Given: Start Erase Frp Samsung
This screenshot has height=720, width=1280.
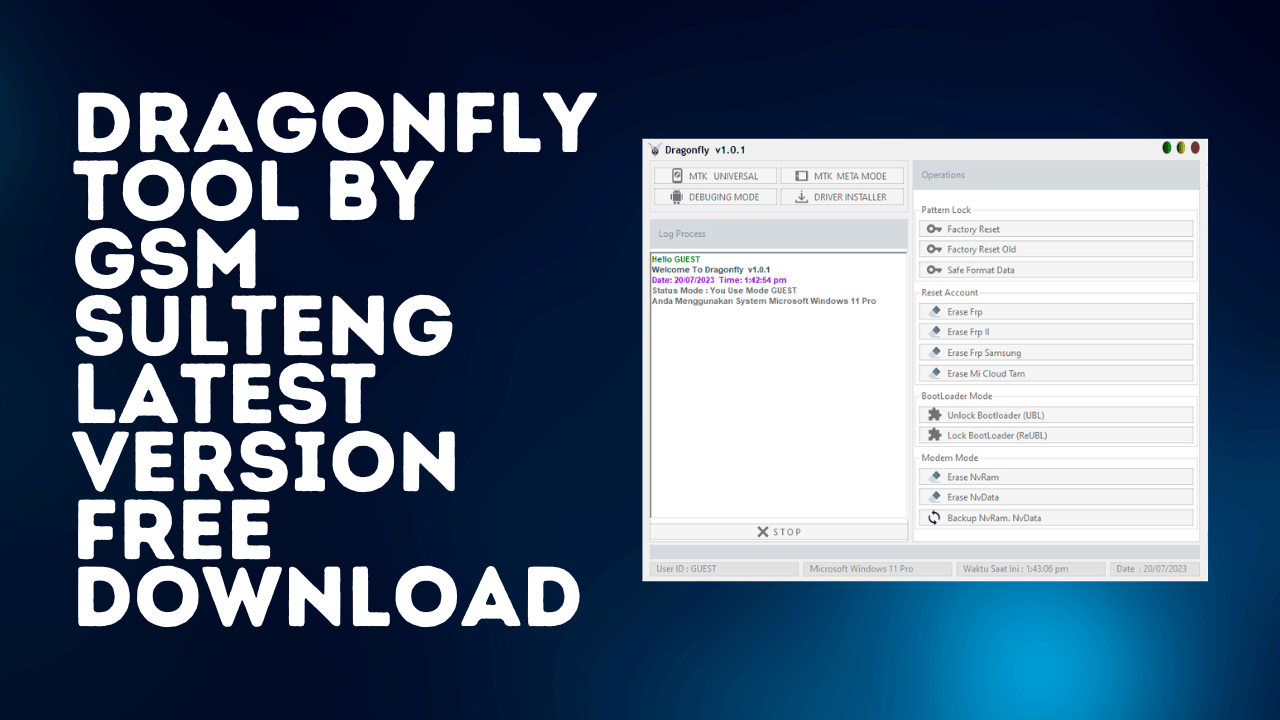Looking at the screenshot, I should tap(1056, 353).
